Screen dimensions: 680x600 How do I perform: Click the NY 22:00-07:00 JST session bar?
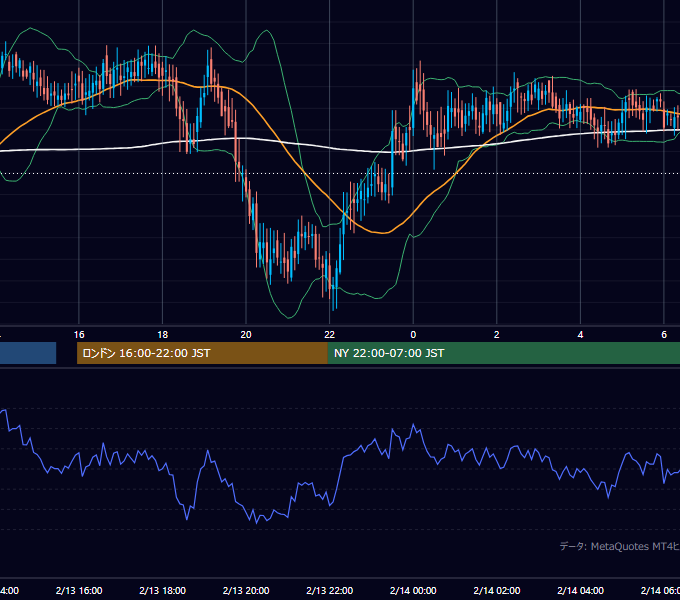tap(503, 353)
